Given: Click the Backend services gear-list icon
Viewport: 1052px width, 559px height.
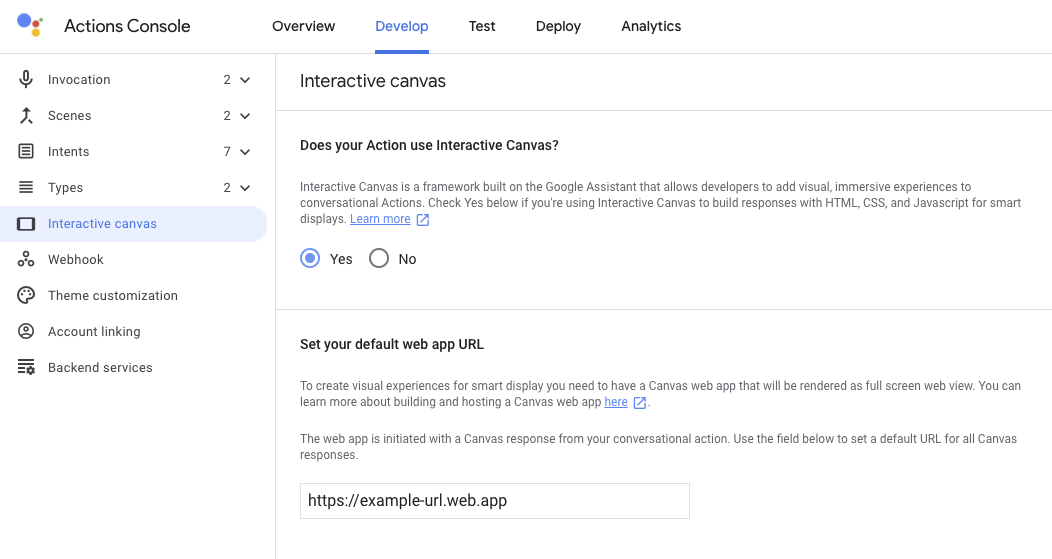Looking at the screenshot, I should tap(26, 368).
